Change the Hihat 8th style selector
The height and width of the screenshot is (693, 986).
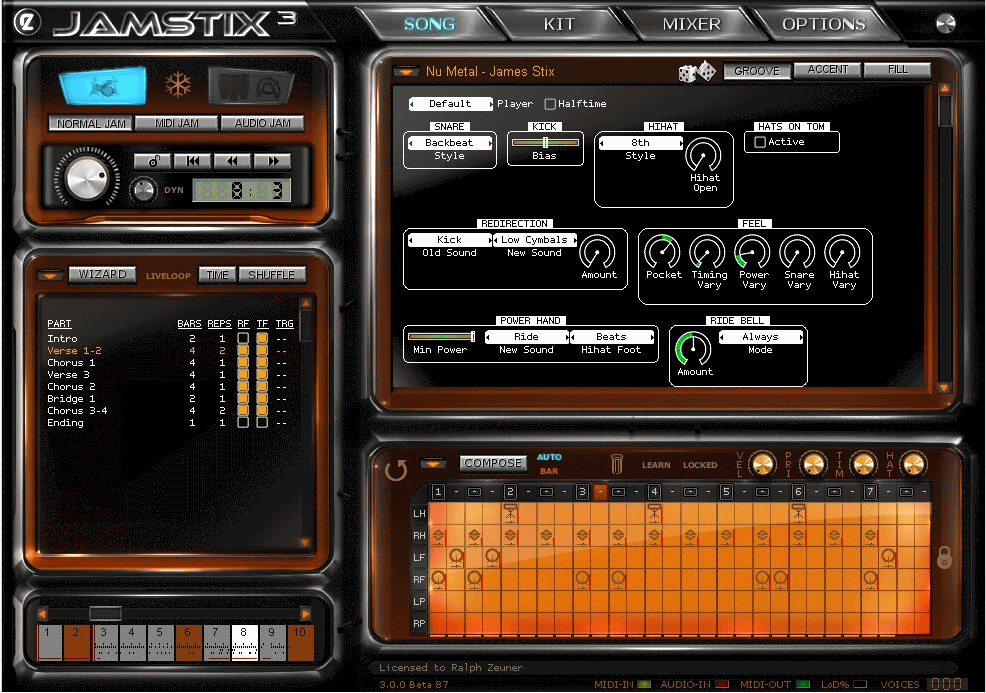point(640,143)
